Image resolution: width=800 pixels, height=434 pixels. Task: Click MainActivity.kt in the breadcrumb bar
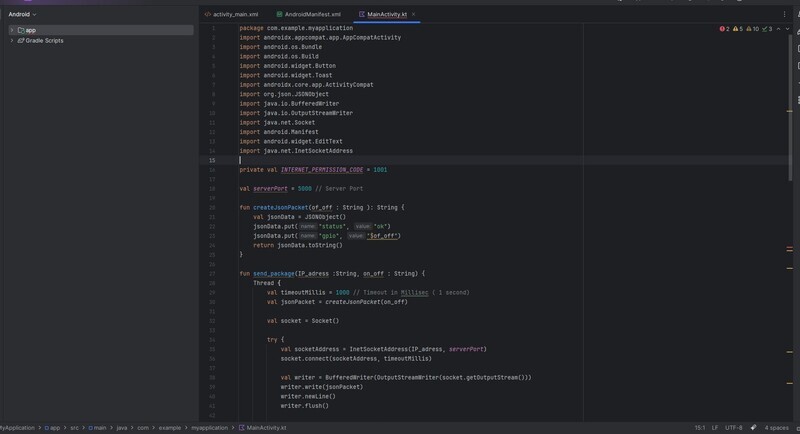coord(263,428)
